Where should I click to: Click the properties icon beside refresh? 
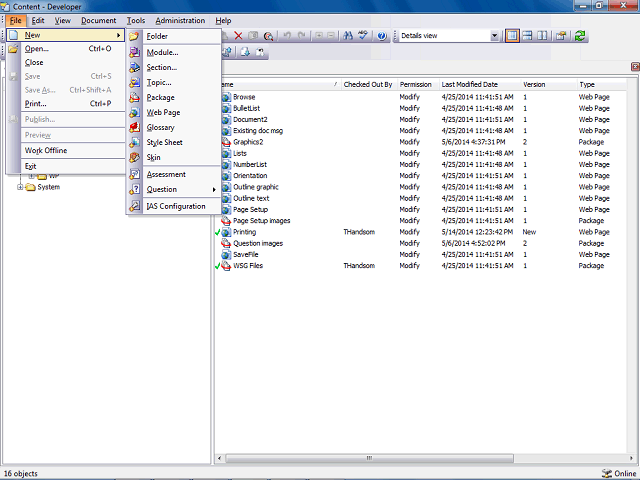(x=561, y=36)
